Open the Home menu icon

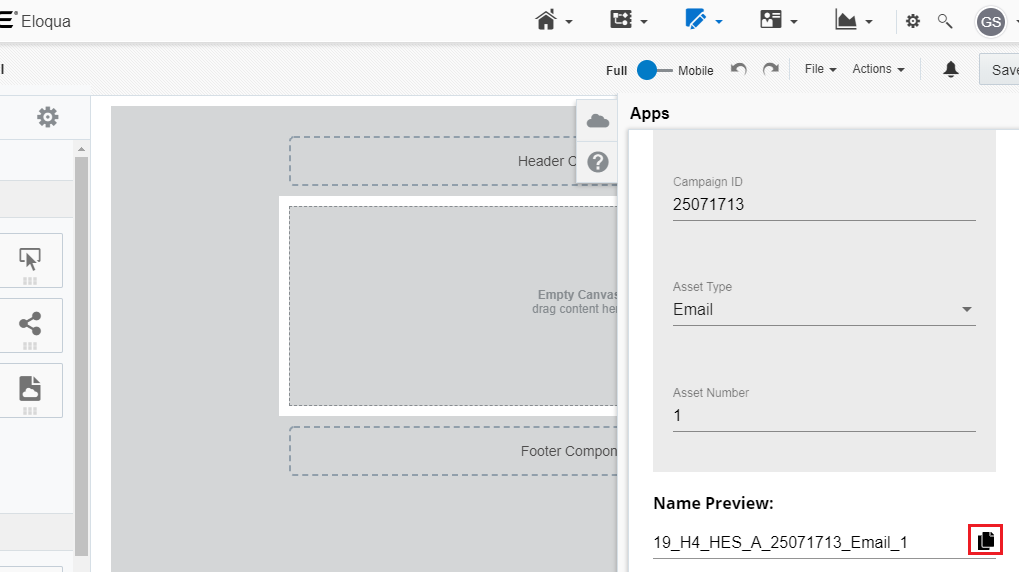(546, 21)
